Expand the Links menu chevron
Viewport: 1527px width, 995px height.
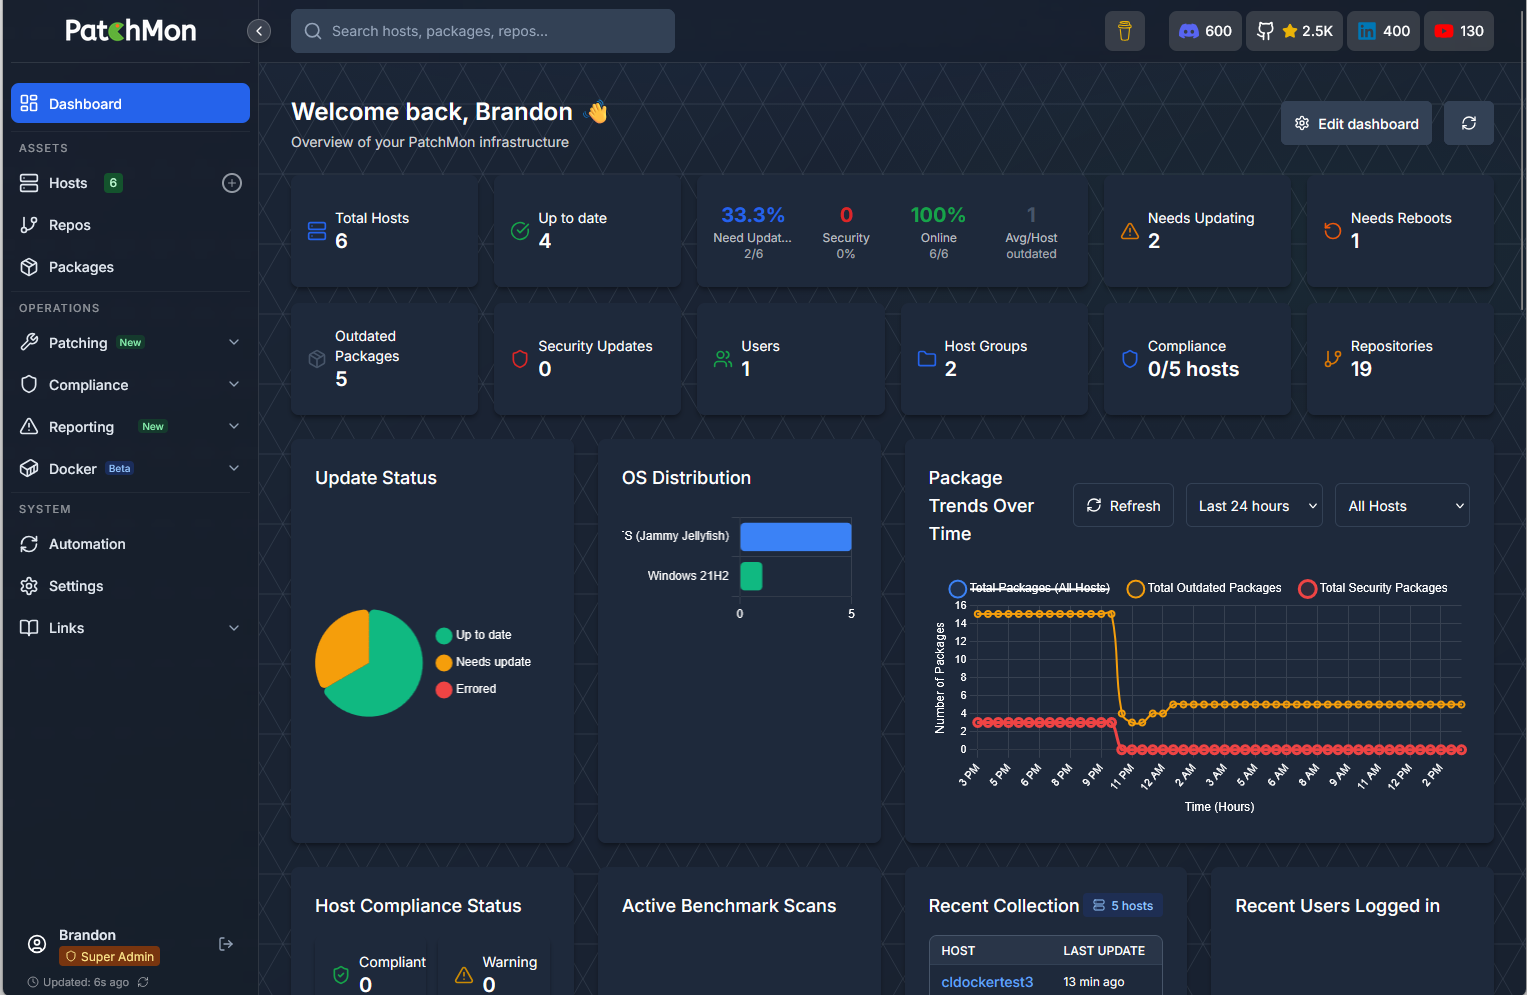coord(234,628)
